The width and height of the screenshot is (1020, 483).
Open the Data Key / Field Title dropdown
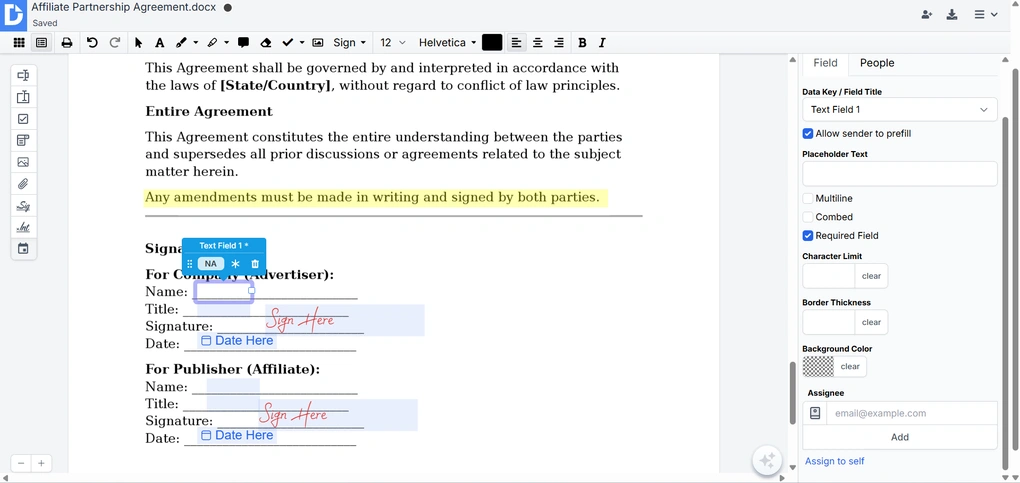click(x=900, y=109)
